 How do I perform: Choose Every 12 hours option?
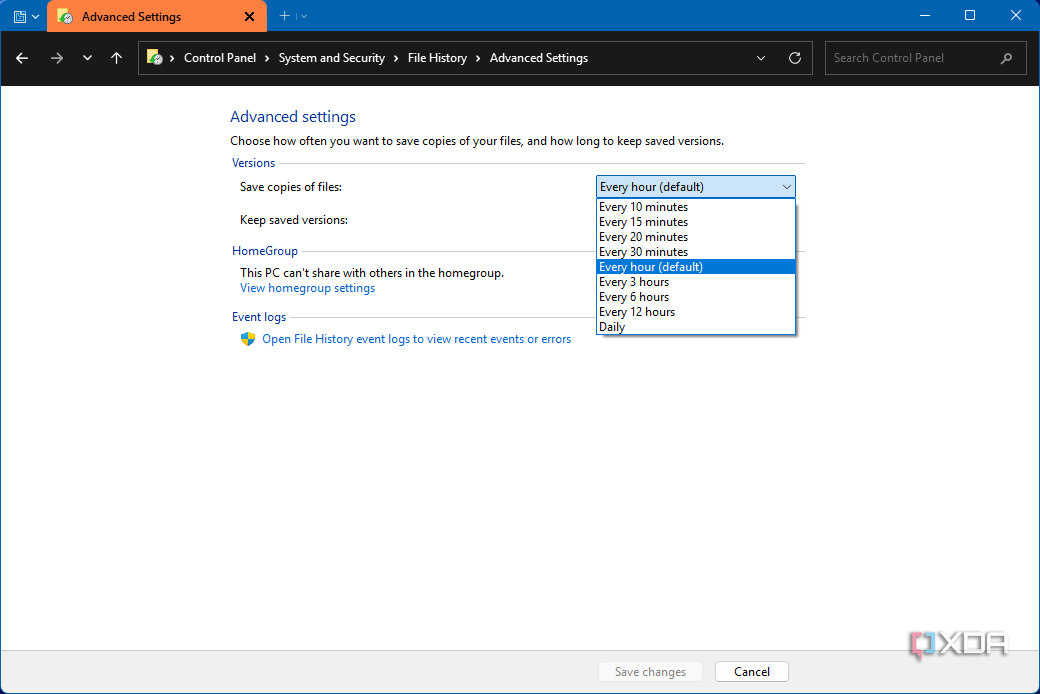[x=696, y=312]
